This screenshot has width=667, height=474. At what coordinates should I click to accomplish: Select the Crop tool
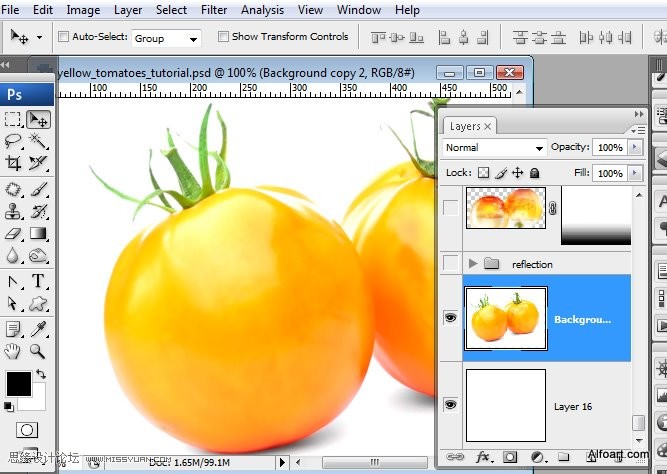13,163
